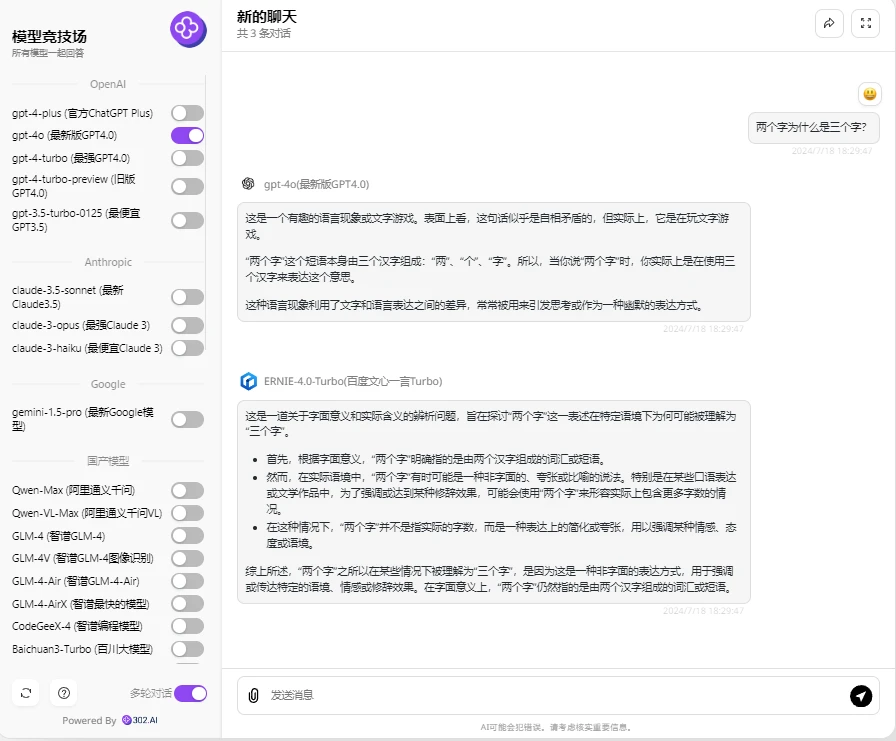
Task: Turn on the Baichuan3-Turbo toggle
Action: pyautogui.click(x=187, y=649)
